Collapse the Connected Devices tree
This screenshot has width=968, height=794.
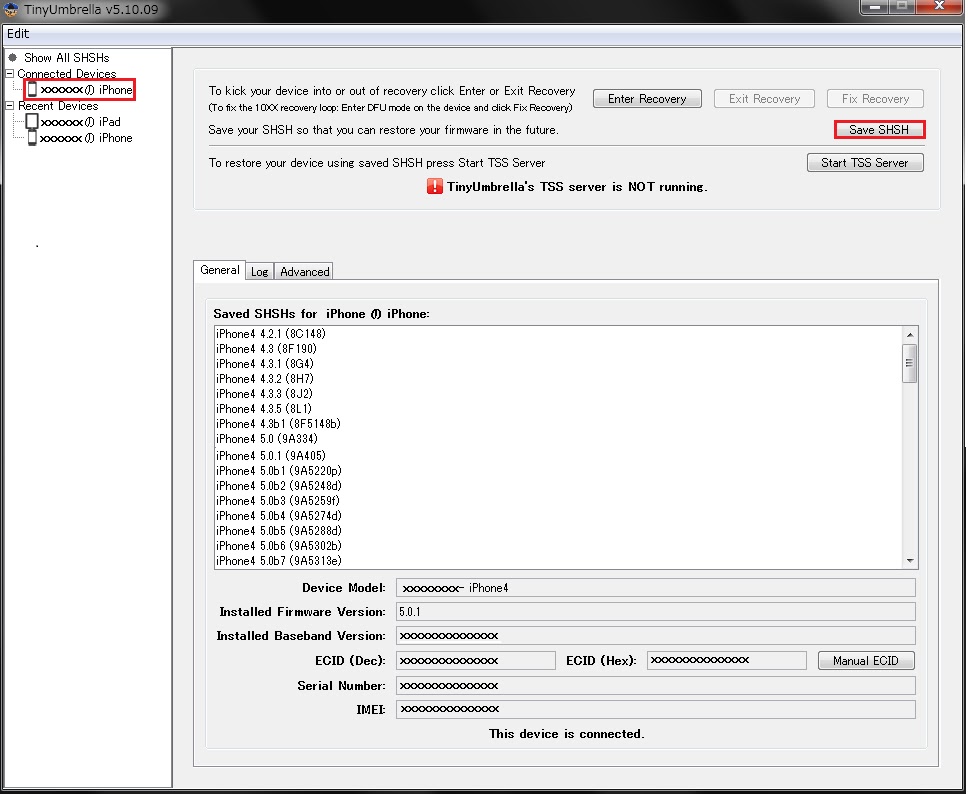8,73
